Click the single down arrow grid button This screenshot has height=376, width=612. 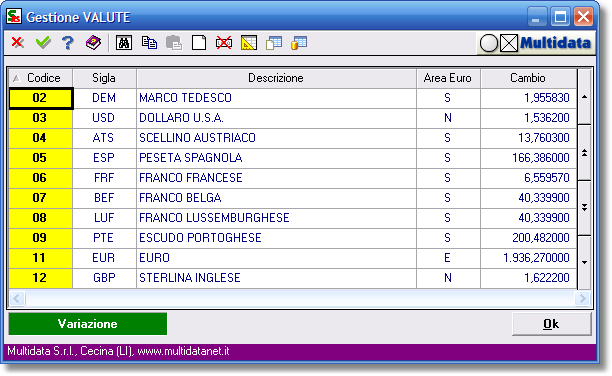coord(584,262)
